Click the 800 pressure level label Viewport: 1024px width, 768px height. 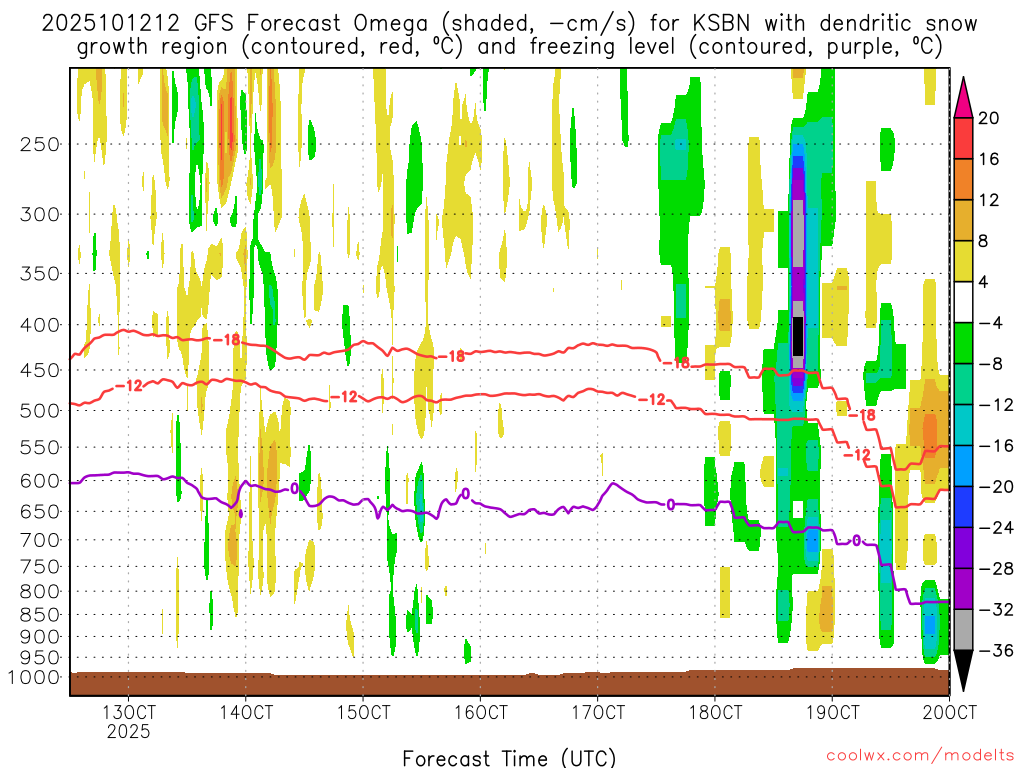point(40,592)
